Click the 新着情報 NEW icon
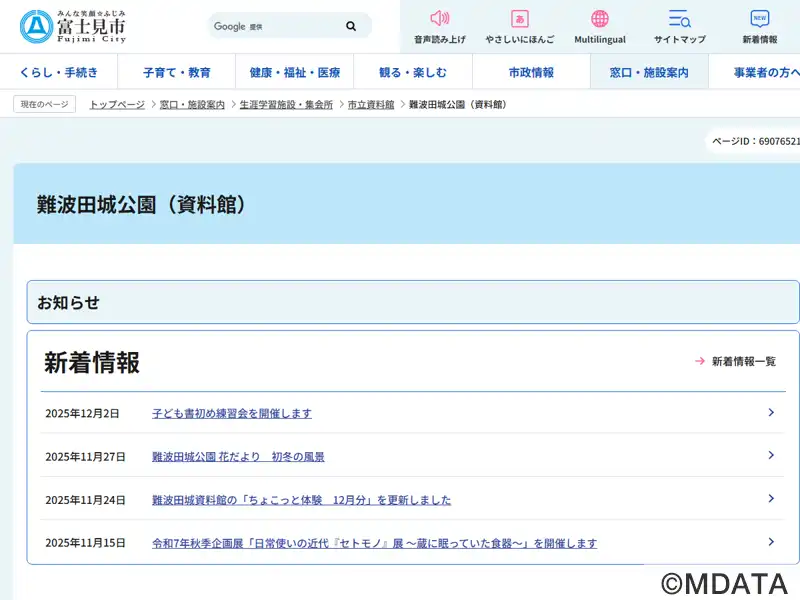This screenshot has height=600, width=800. (760, 19)
